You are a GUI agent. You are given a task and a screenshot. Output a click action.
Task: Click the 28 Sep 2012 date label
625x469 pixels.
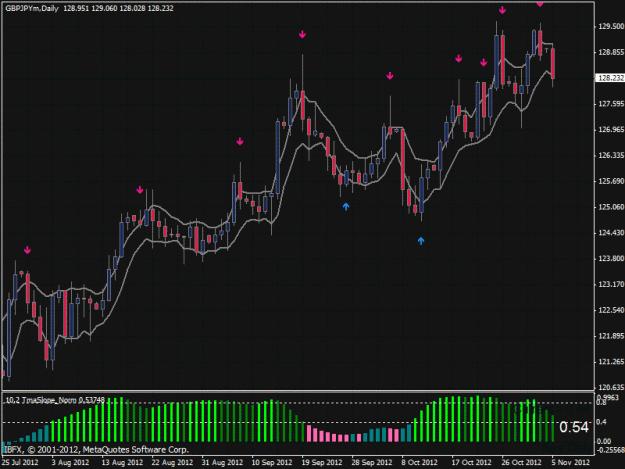point(371,463)
